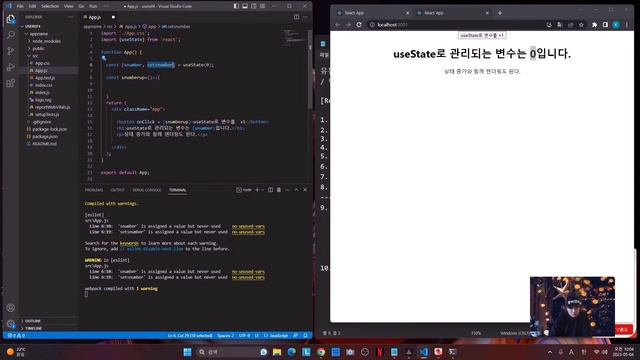Open the launch profile dropdown next to New Terminal
Screen dimensions: 640x360
(262, 190)
